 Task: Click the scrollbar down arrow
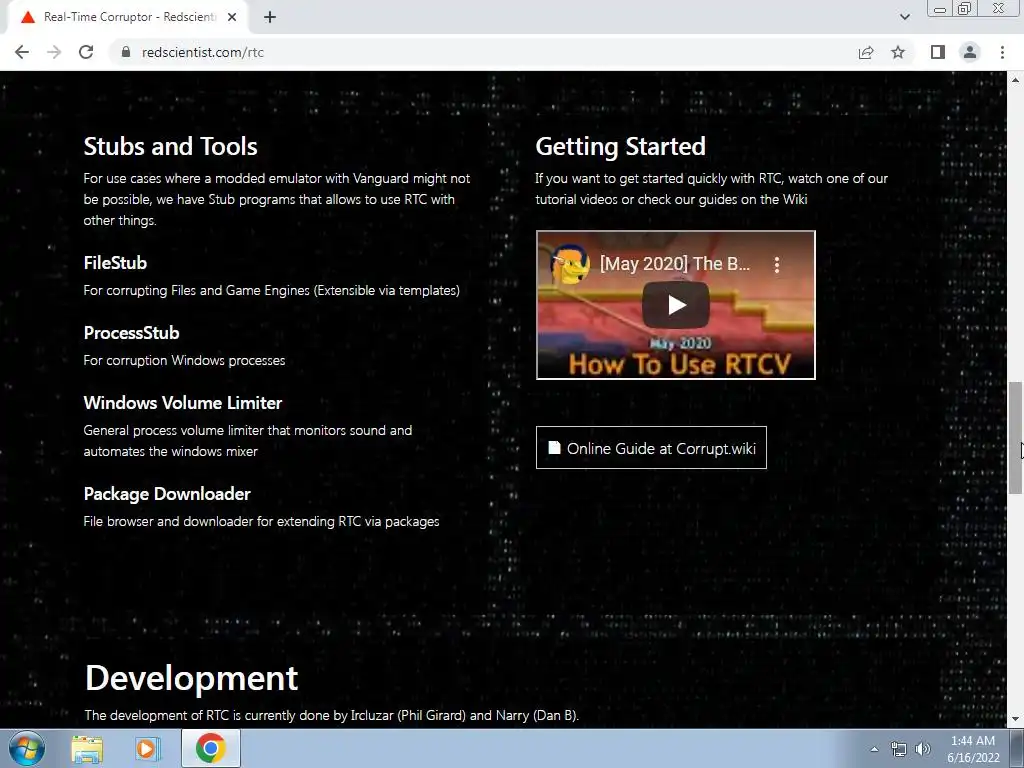coord(1015,719)
